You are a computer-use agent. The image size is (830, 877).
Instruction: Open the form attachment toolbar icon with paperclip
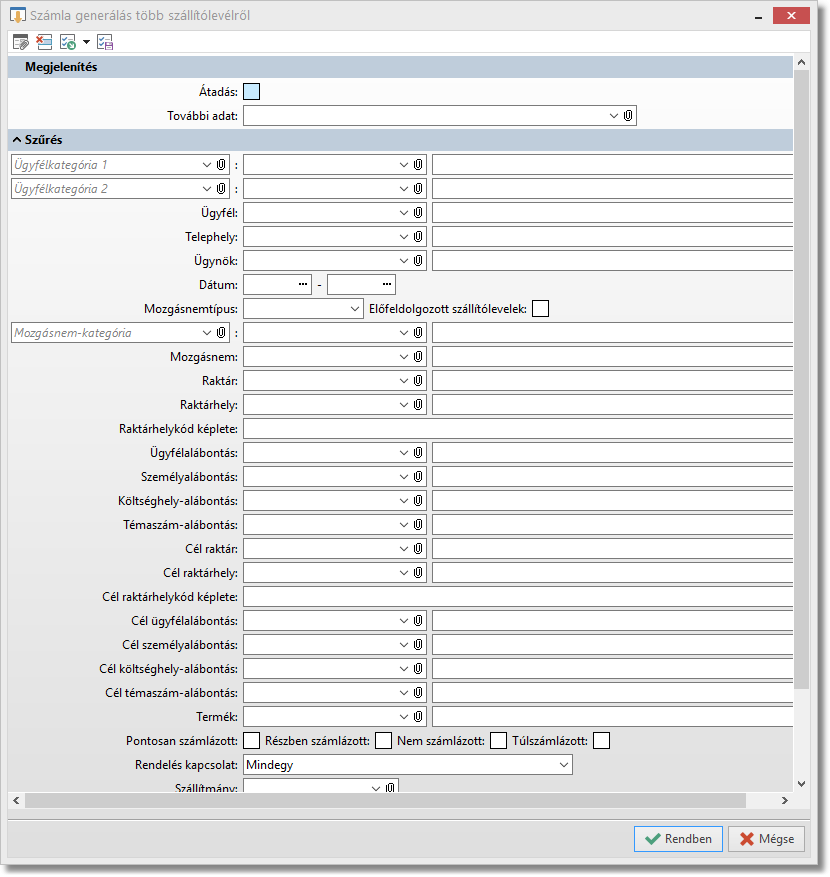21,42
